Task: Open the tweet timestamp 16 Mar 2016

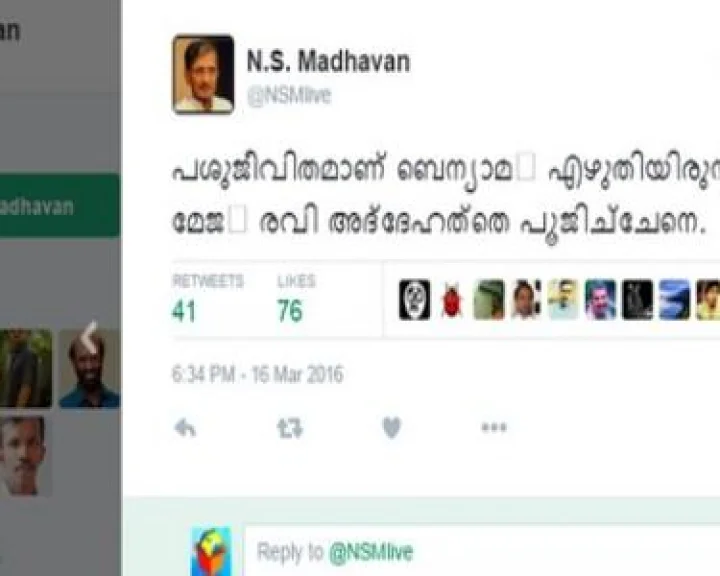Action: coord(258,374)
